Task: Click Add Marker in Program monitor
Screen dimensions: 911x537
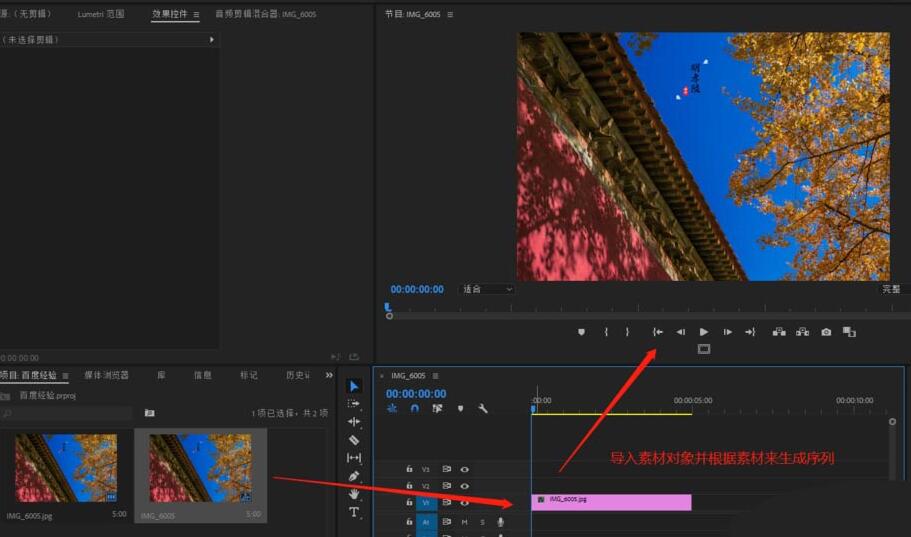Action: [581, 332]
